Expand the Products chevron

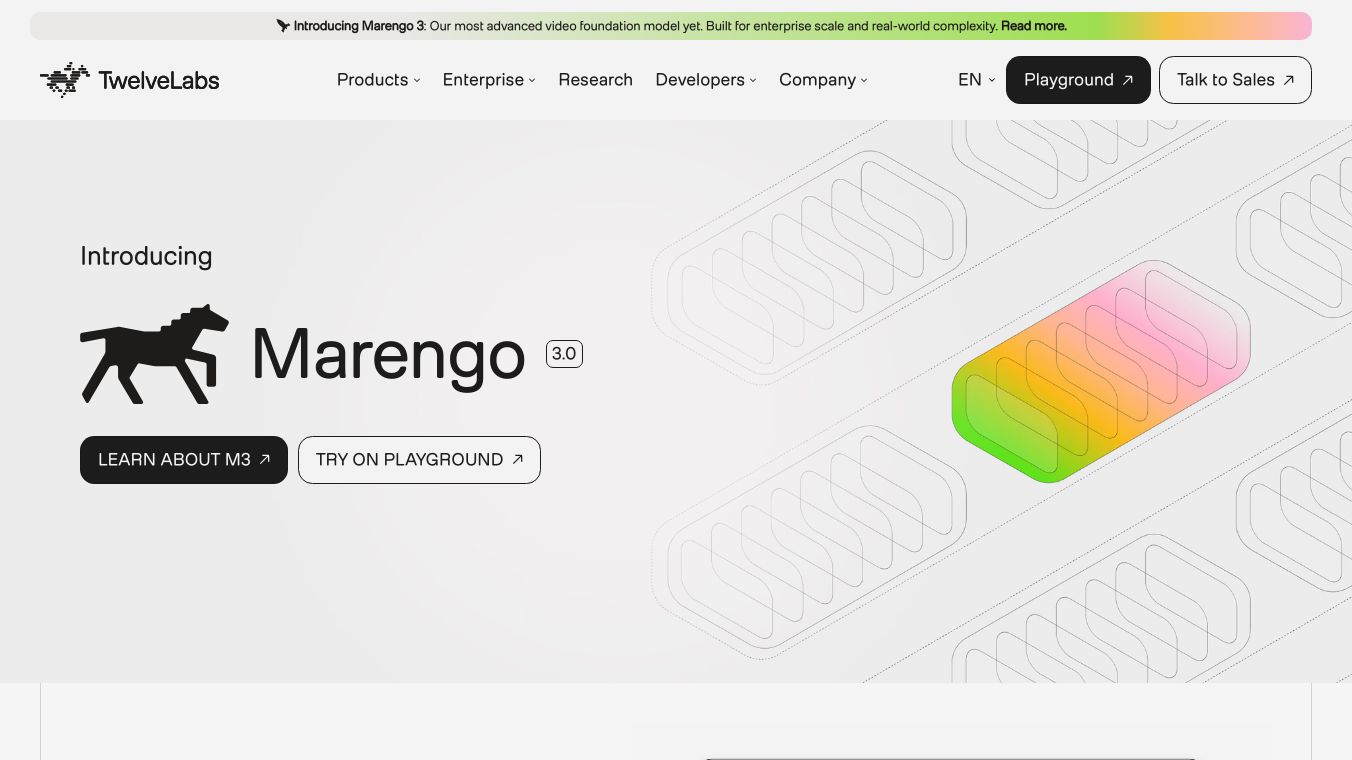(417, 80)
